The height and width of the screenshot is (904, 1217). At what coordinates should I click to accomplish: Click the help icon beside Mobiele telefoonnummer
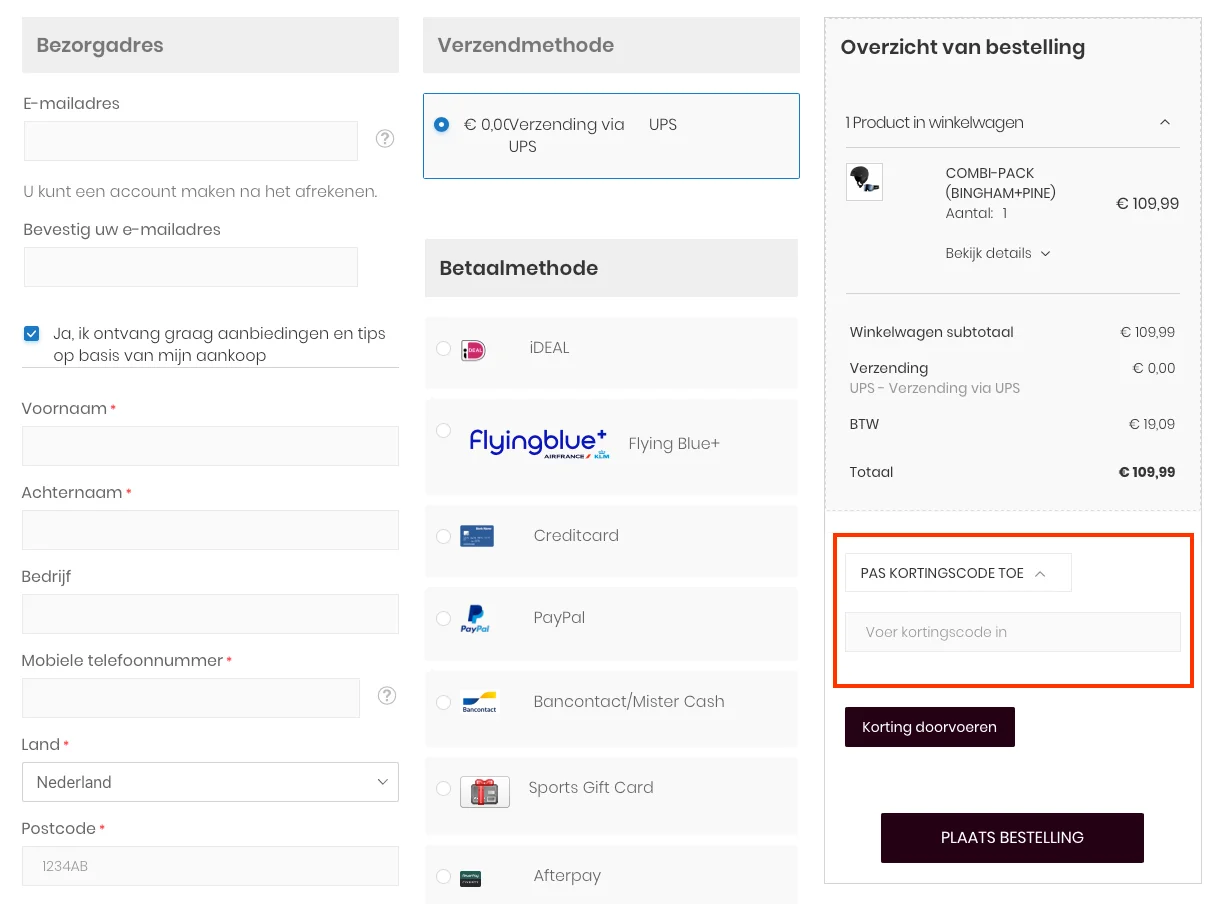(x=387, y=694)
